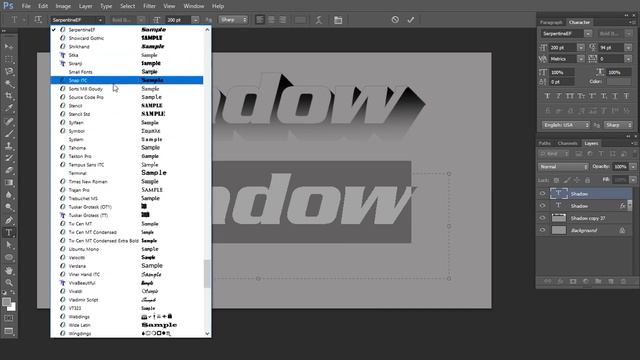The height and width of the screenshot is (360, 640).
Task: Hide the selected top Shadow text layer
Action: pyautogui.click(x=542, y=193)
